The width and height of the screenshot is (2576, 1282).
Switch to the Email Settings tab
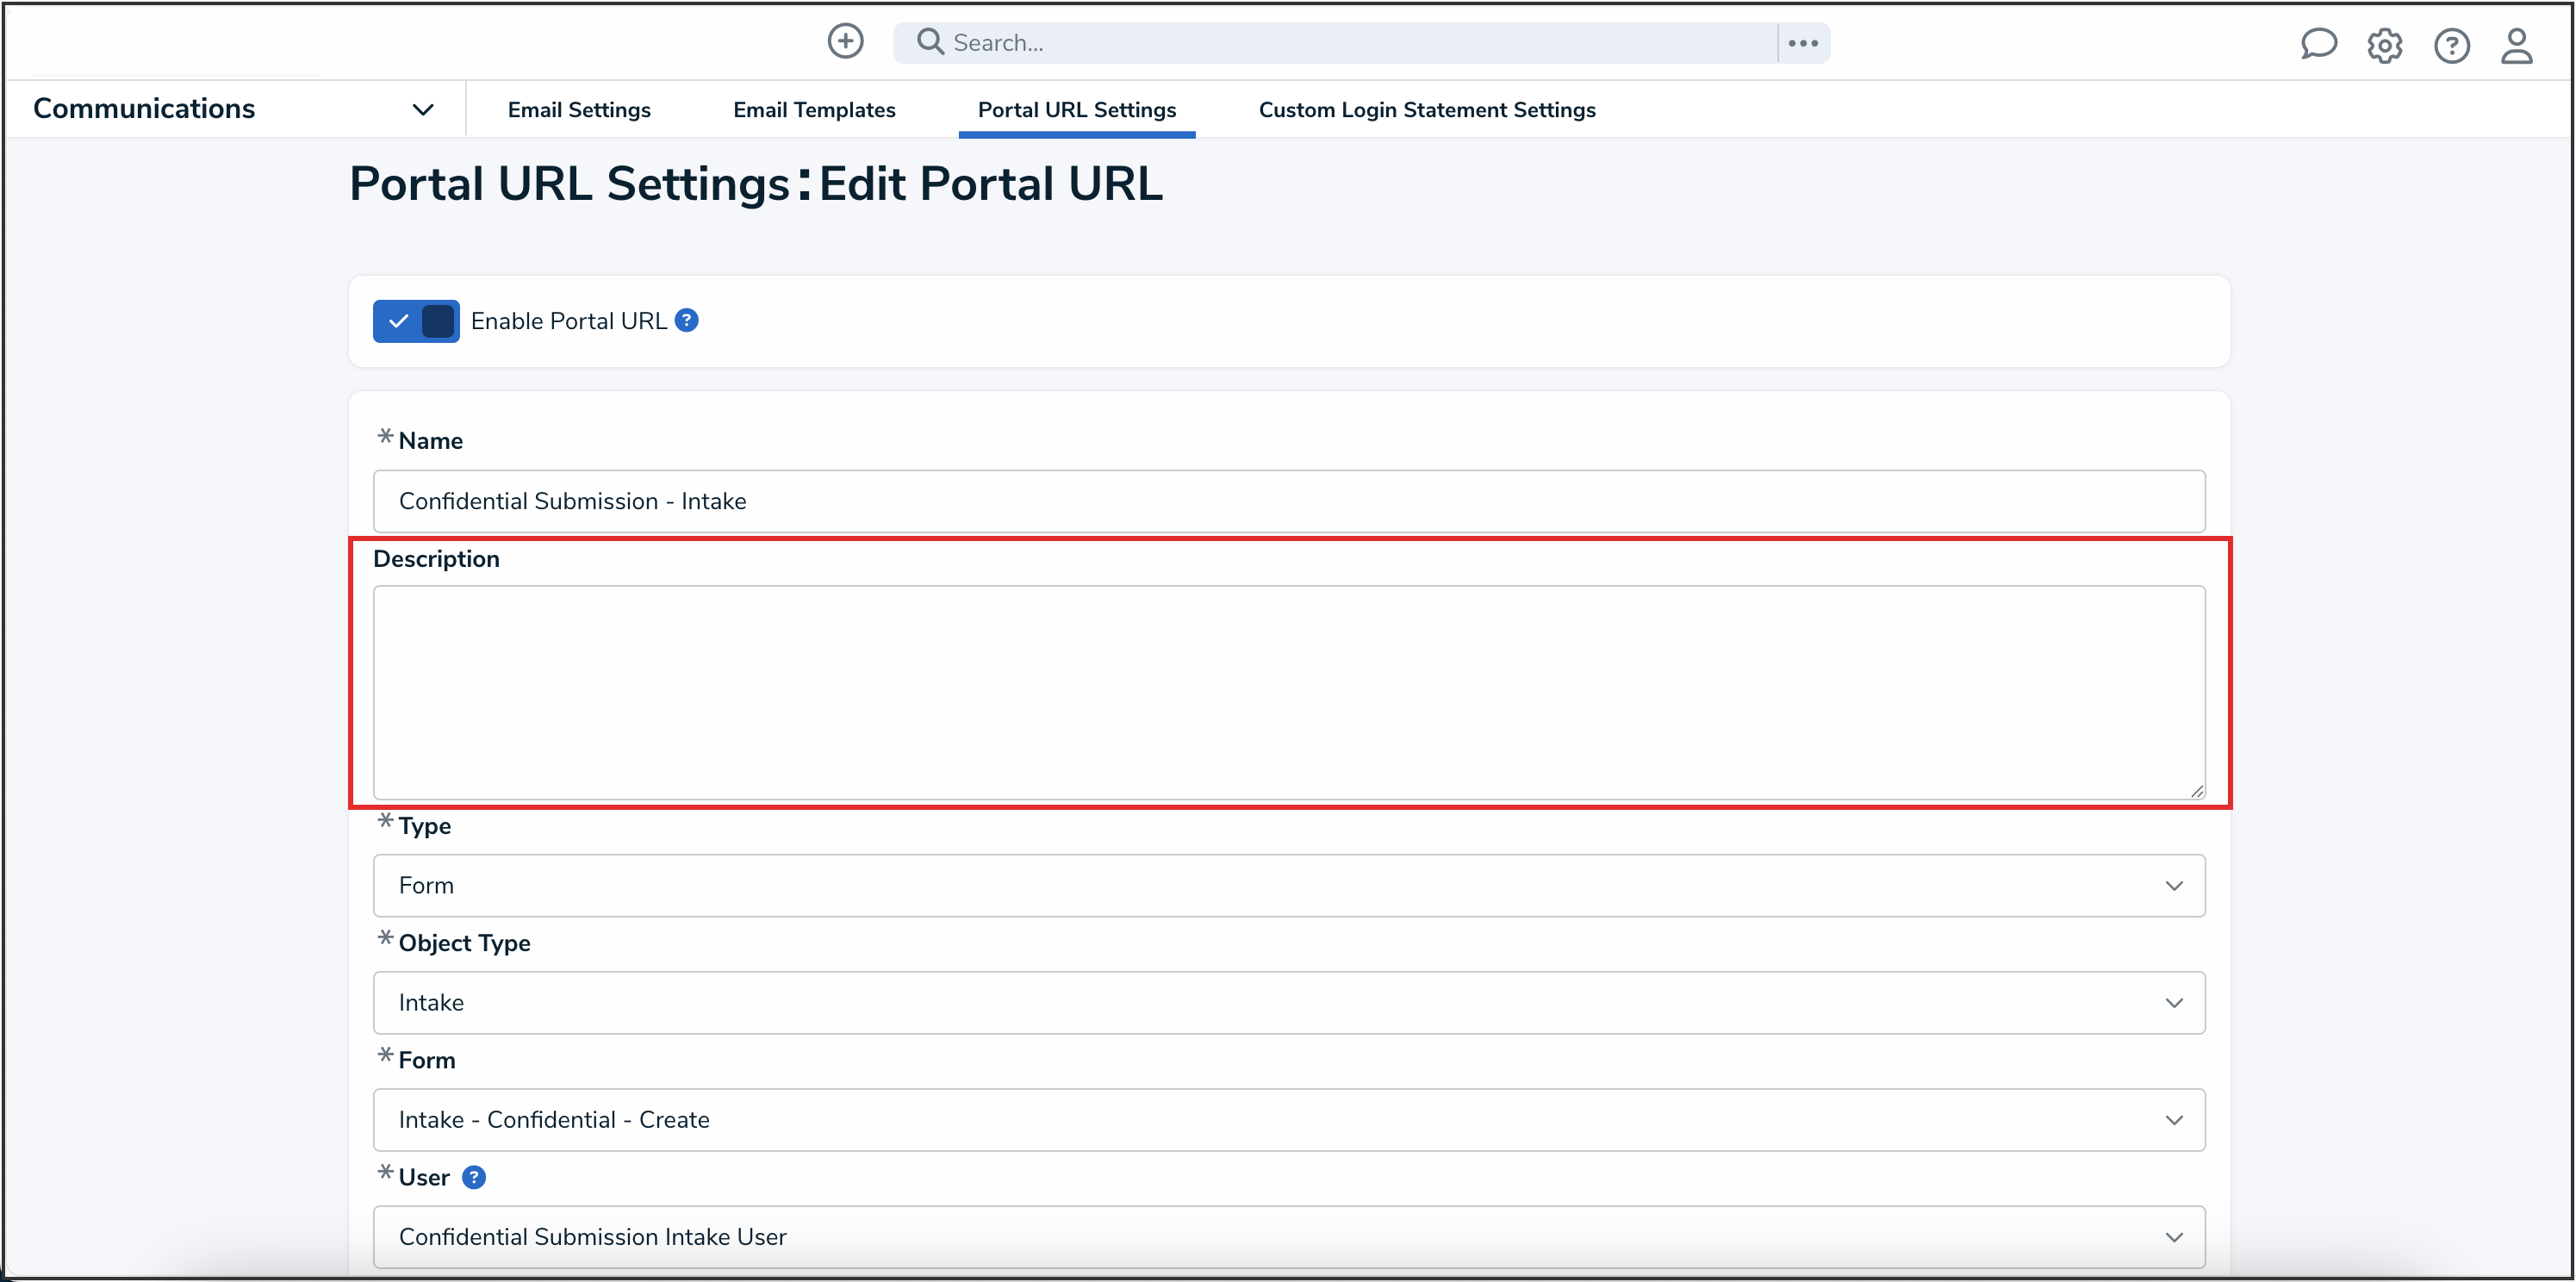(578, 110)
